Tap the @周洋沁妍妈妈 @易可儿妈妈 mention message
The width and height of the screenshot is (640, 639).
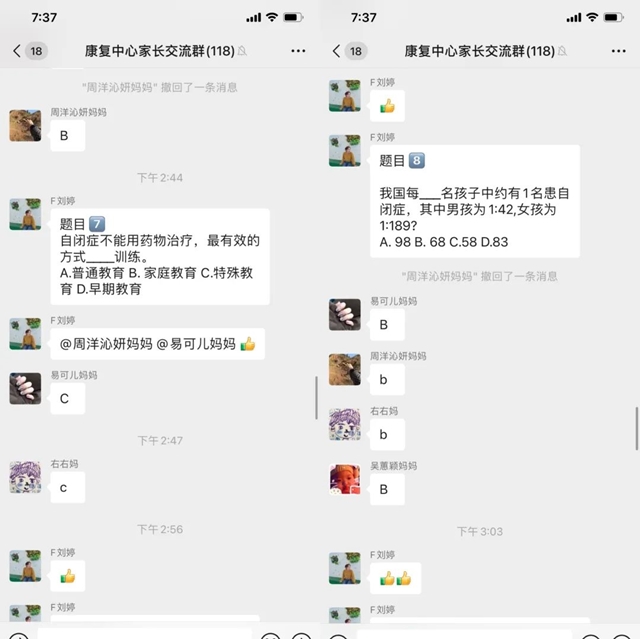point(158,344)
